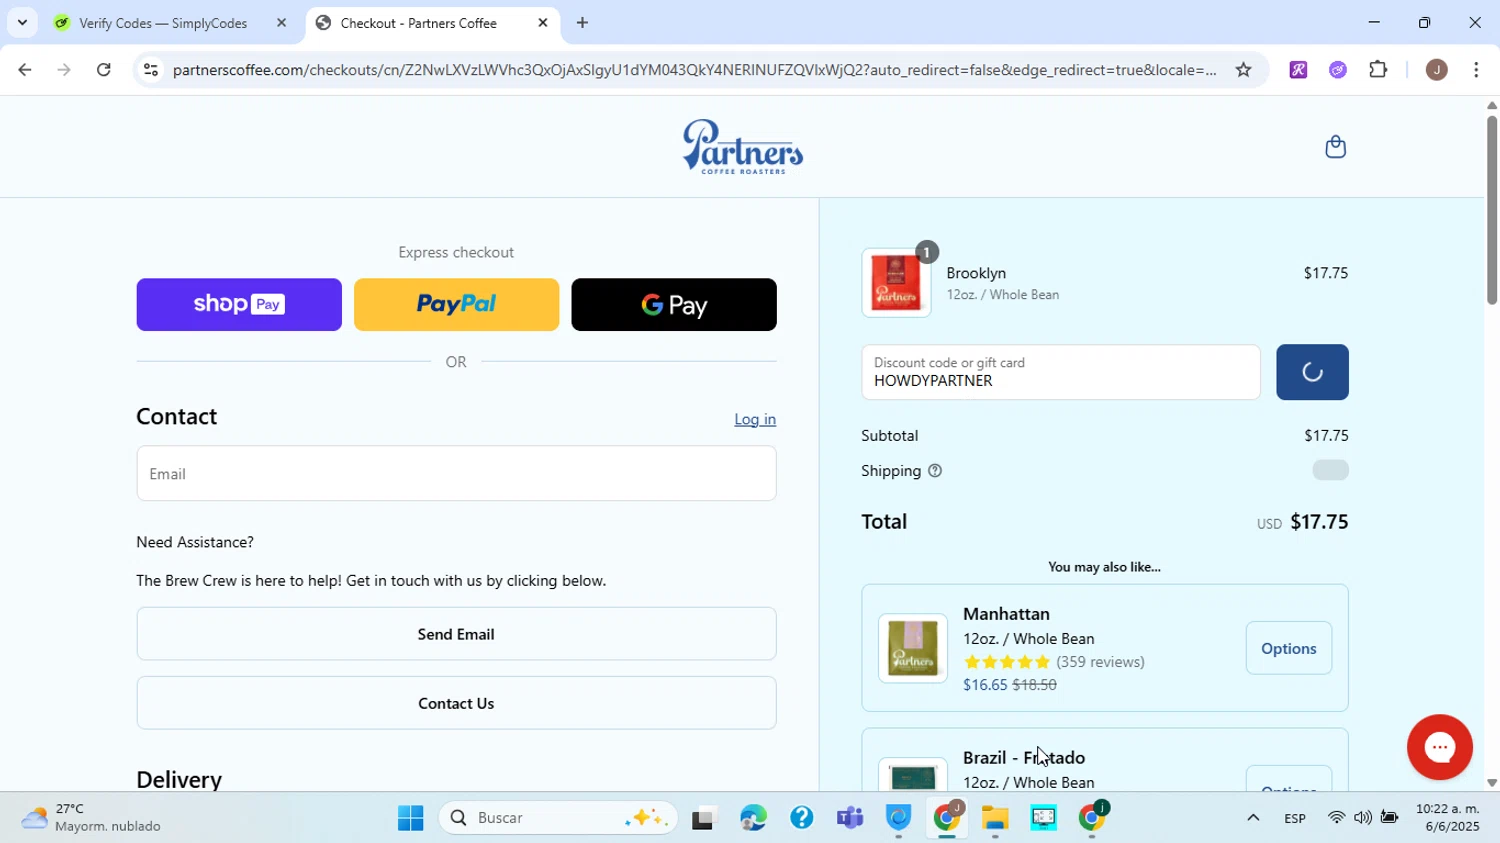Show shipping info help icon
The image size is (1500, 843).
click(x=935, y=471)
